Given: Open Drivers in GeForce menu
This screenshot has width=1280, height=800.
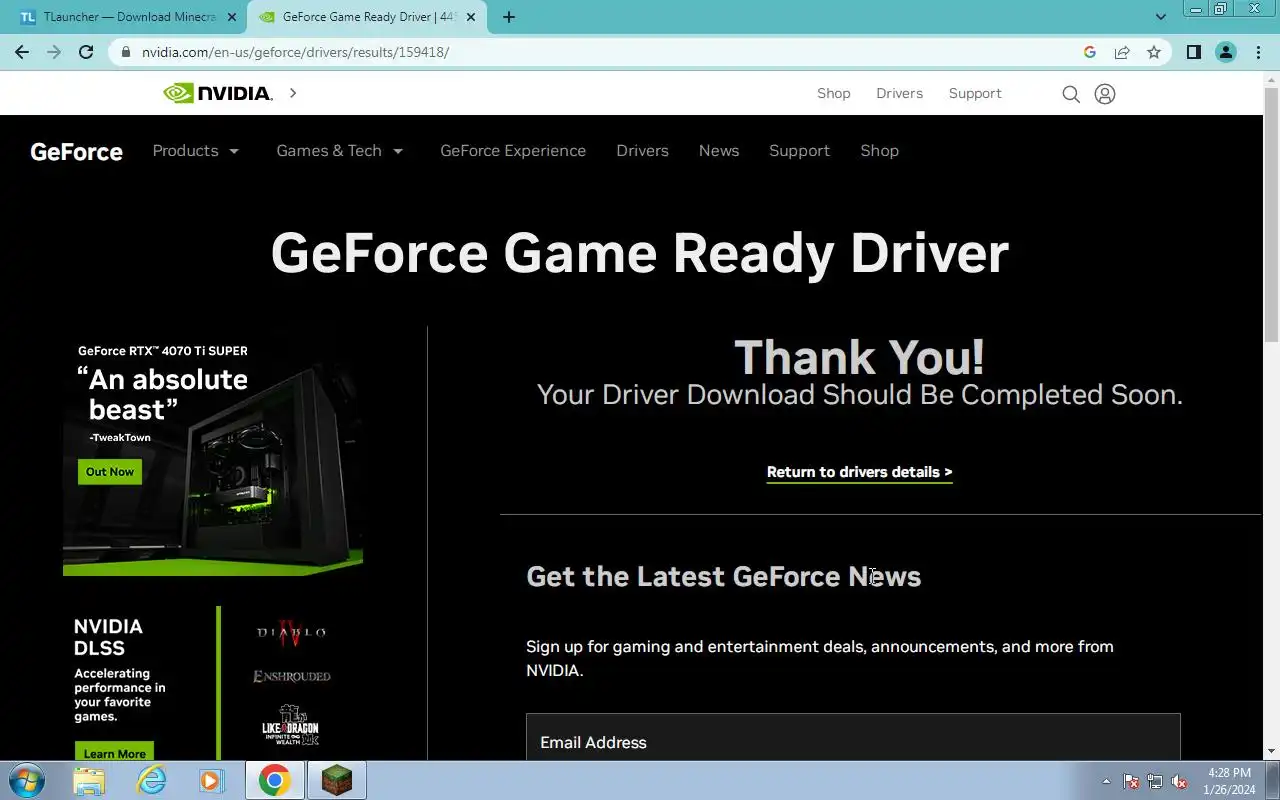Looking at the screenshot, I should coord(642,151).
